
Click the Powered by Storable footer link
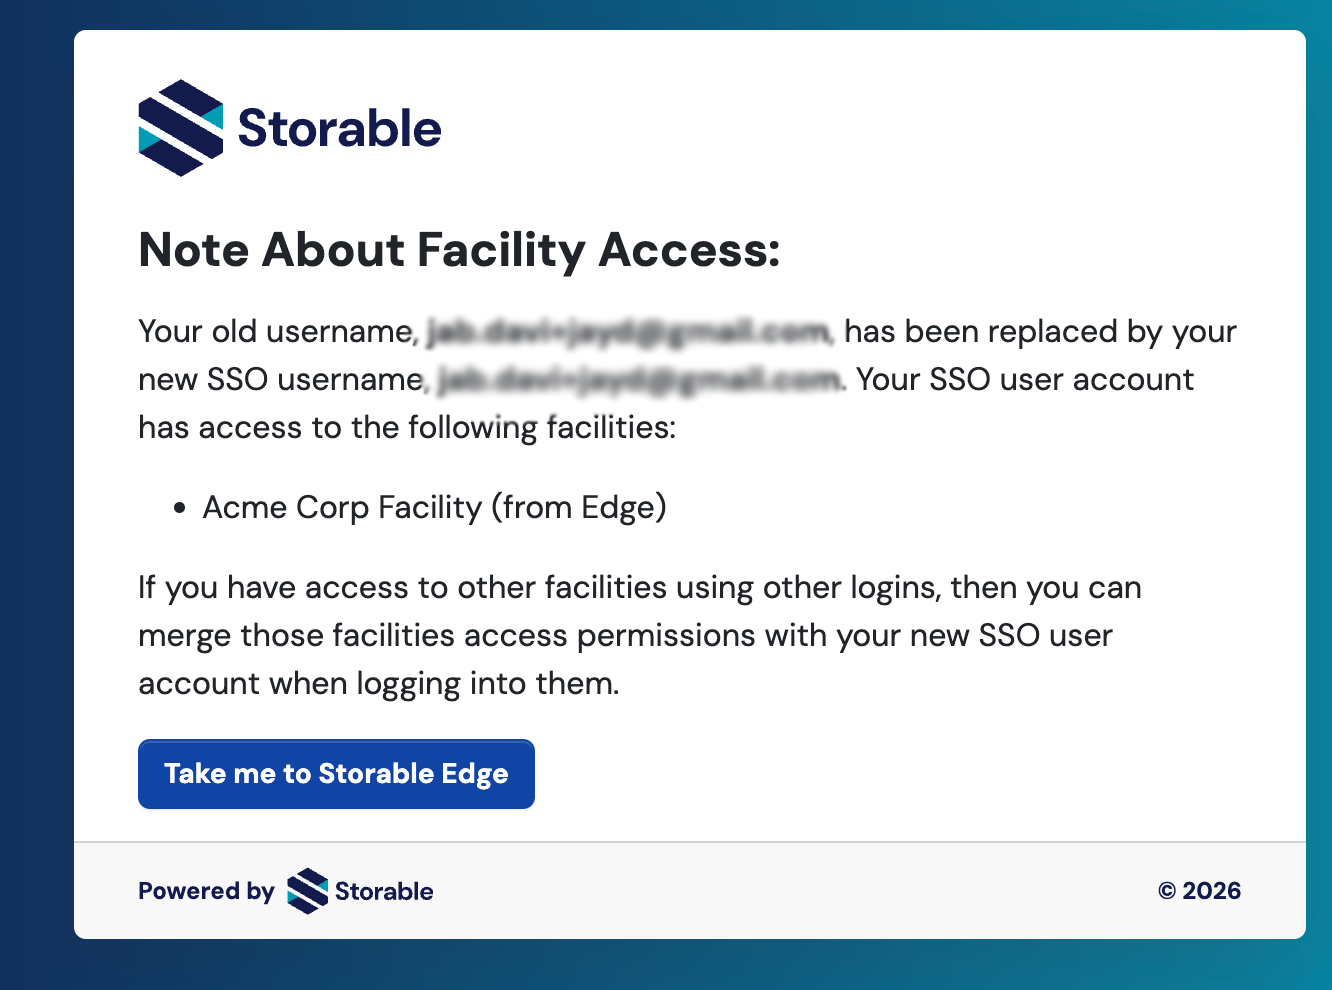(x=284, y=891)
